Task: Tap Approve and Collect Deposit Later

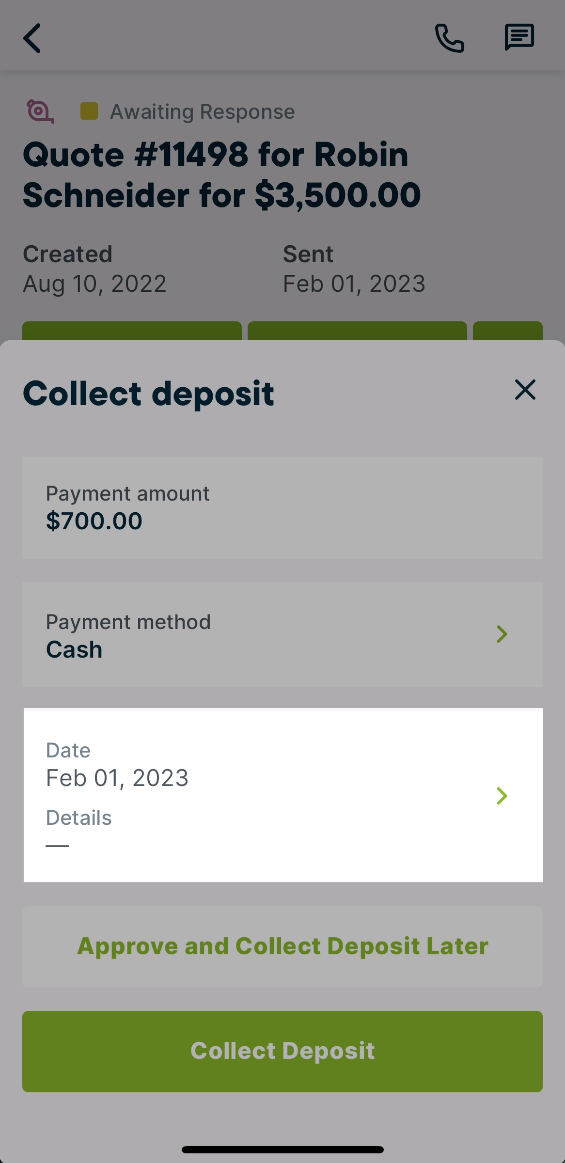Action: [282, 946]
